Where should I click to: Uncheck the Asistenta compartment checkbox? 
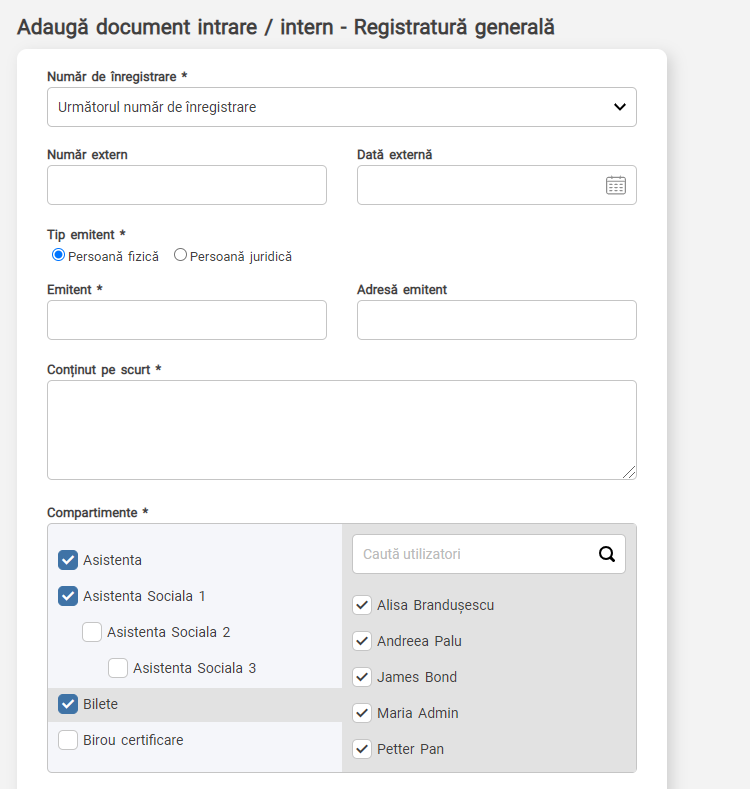[x=68, y=560]
